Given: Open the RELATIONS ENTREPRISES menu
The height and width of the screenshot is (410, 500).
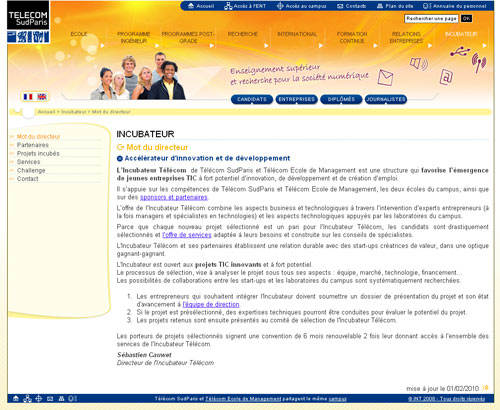Looking at the screenshot, I should pyautogui.click(x=406, y=37).
